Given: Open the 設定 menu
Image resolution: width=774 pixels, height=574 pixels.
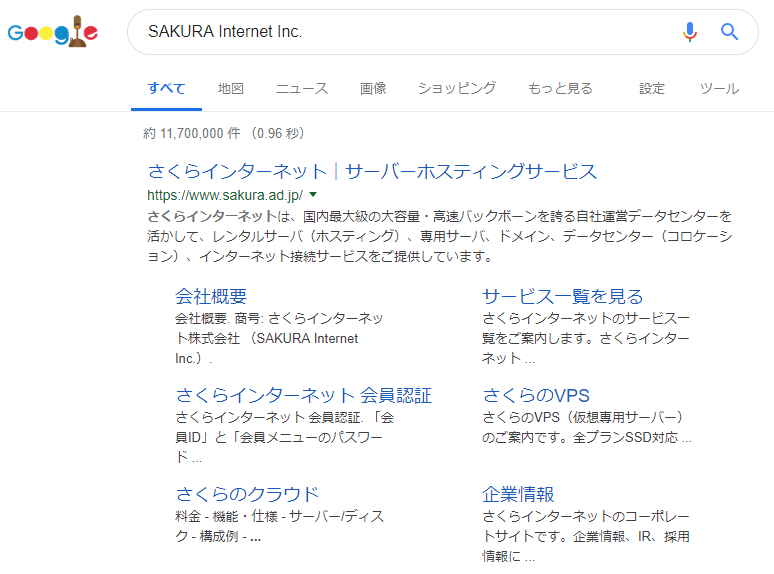Looking at the screenshot, I should pos(652,88).
